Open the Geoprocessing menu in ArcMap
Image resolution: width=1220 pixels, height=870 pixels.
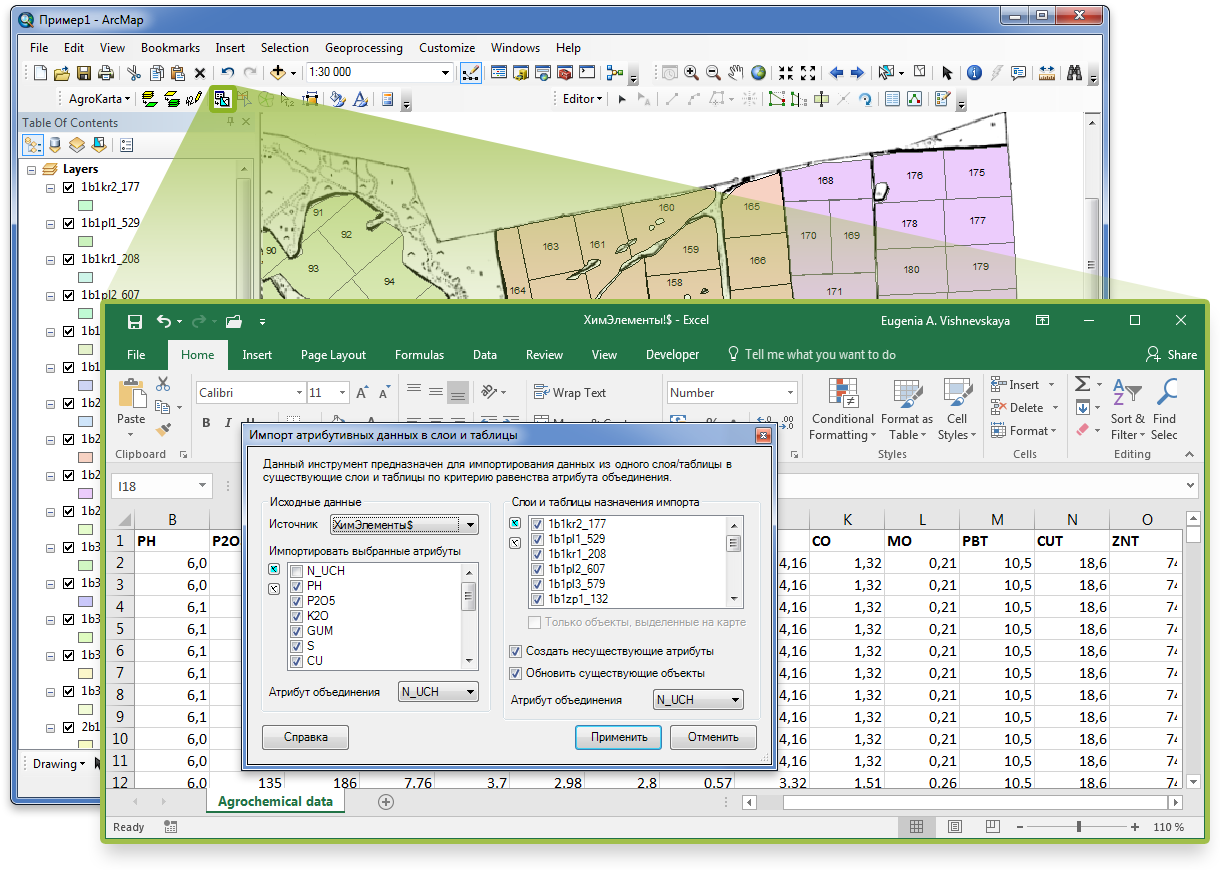coord(364,48)
